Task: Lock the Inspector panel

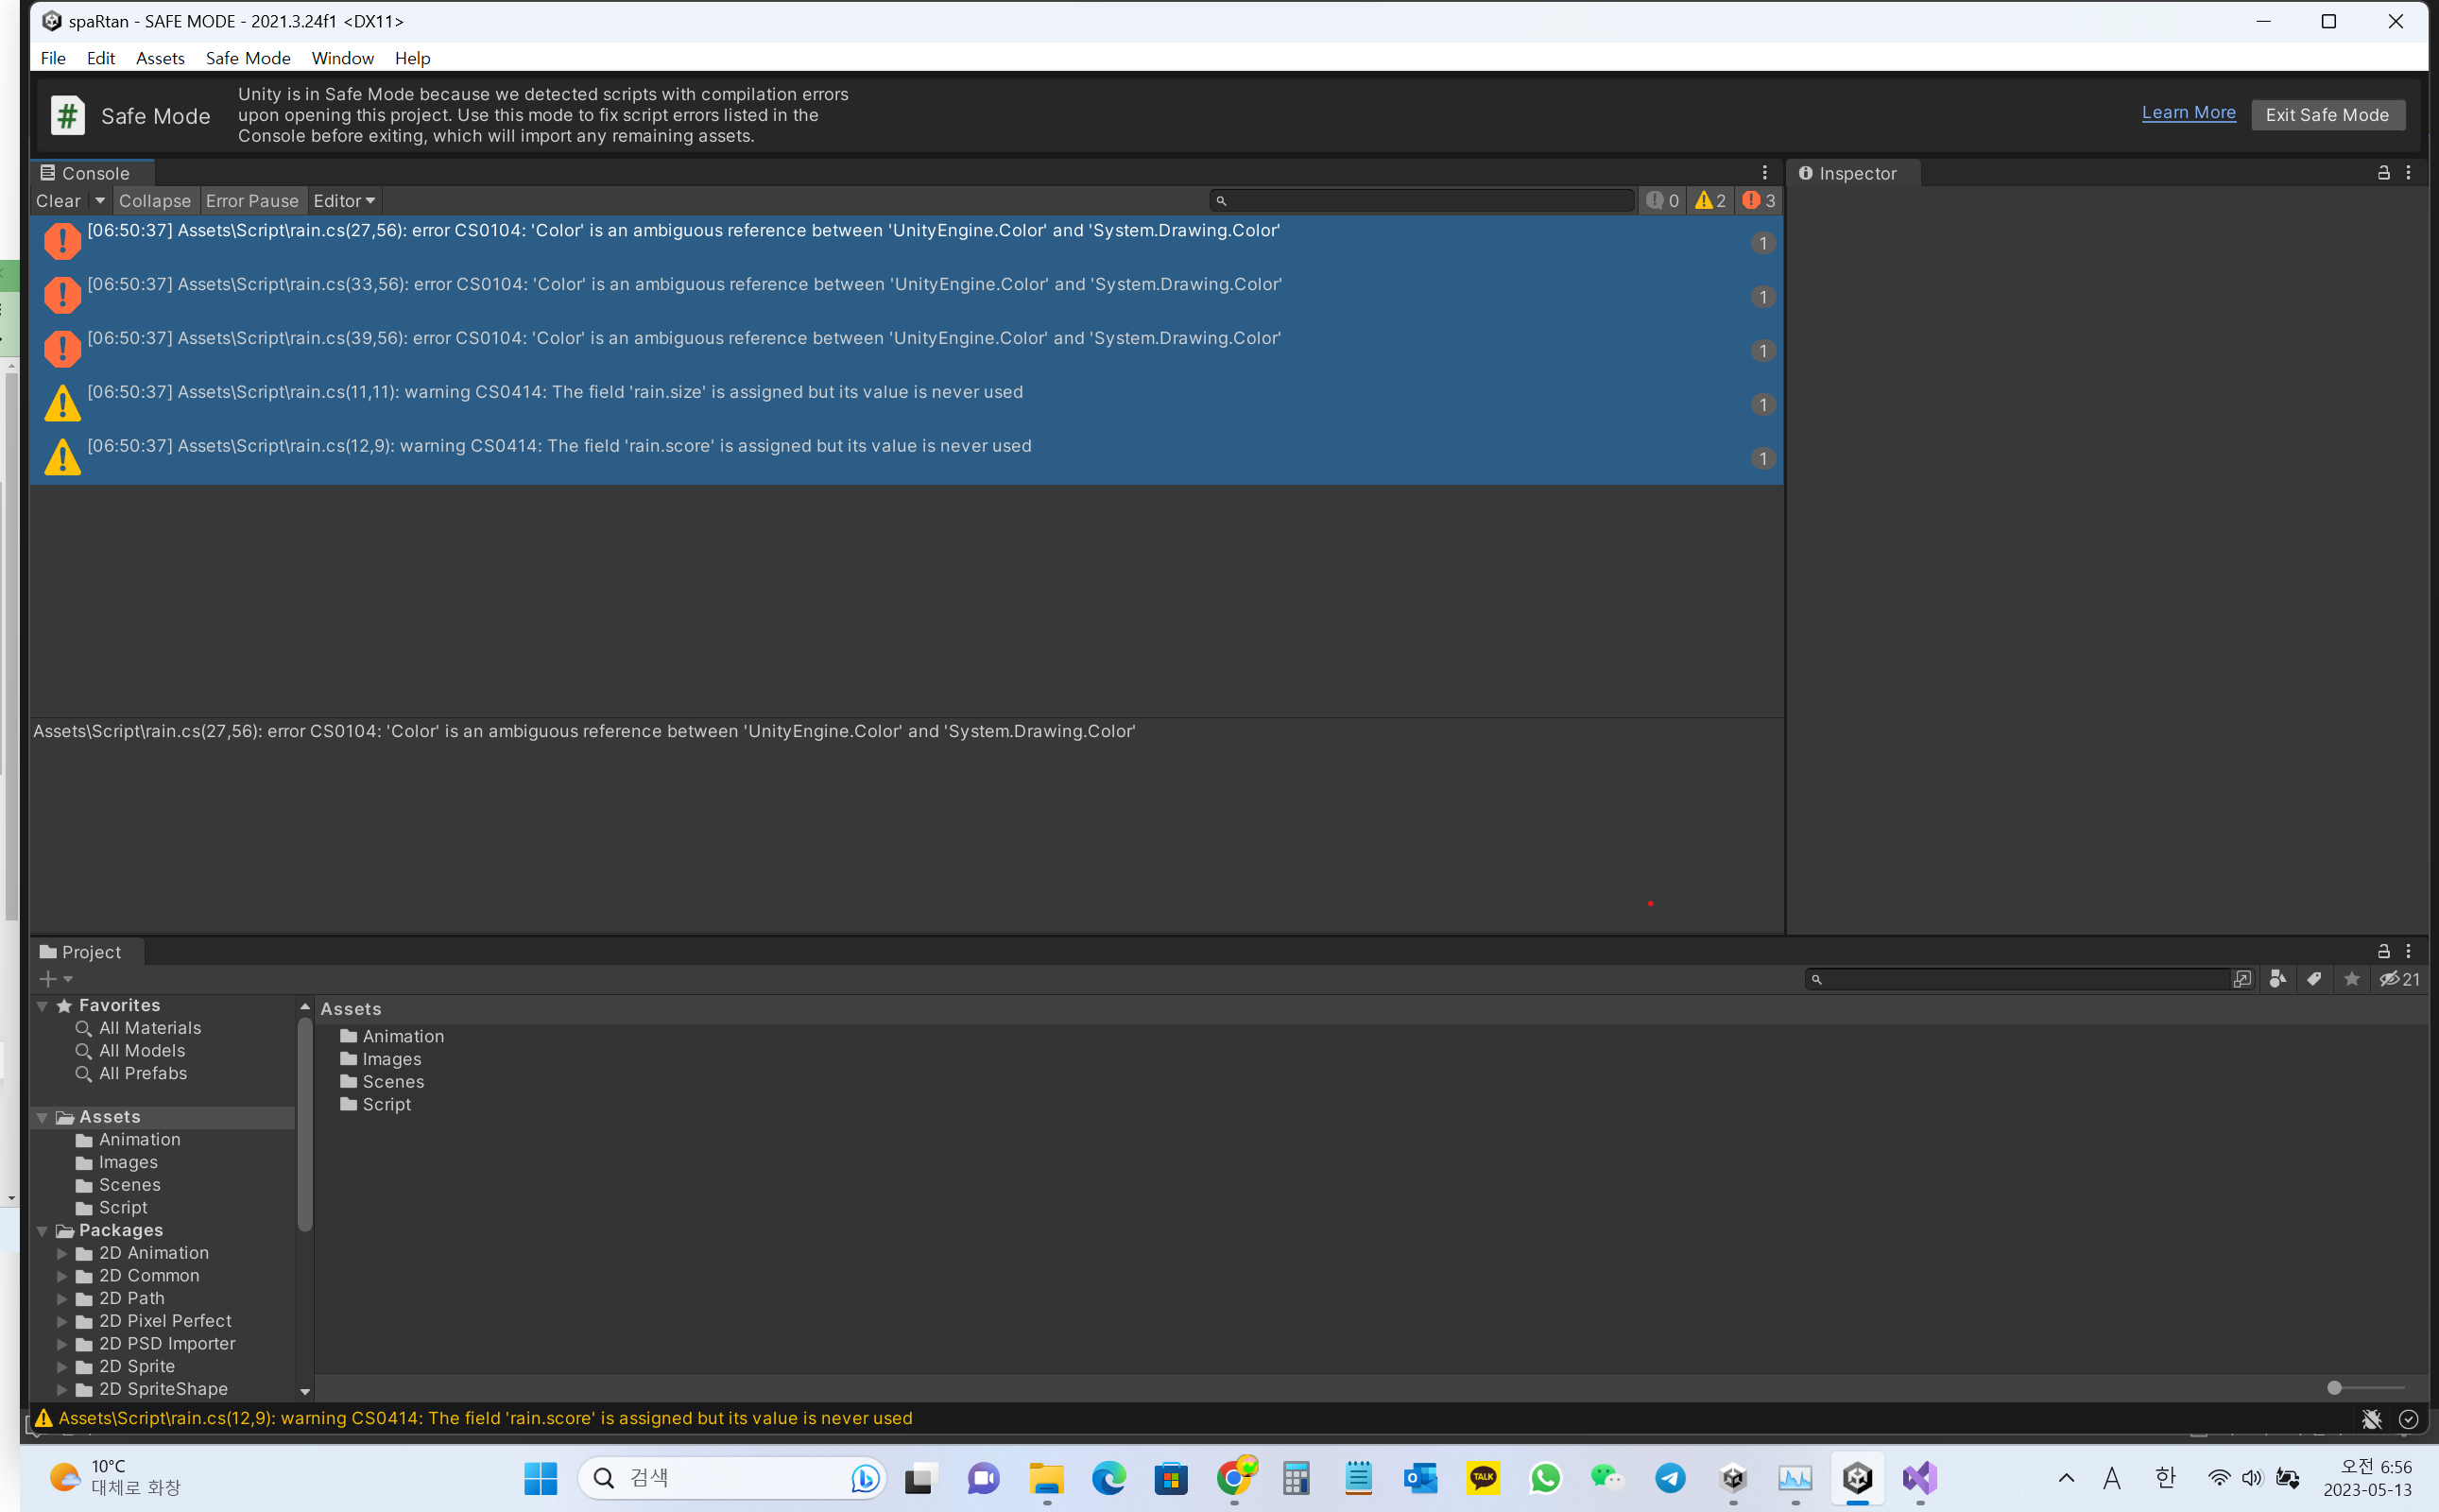Action: click(2384, 173)
